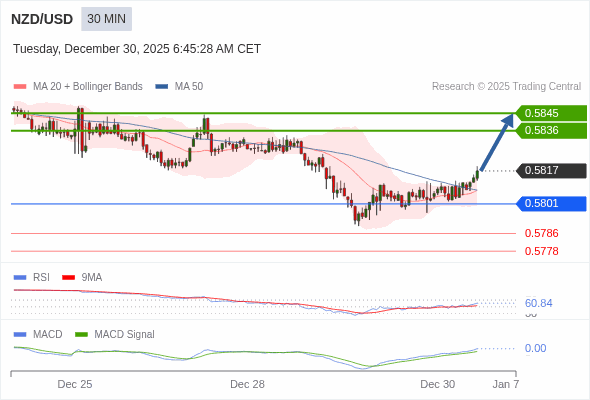590x400 pixels.
Task: Click the Dec 30 date axis label
Action: (x=438, y=384)
